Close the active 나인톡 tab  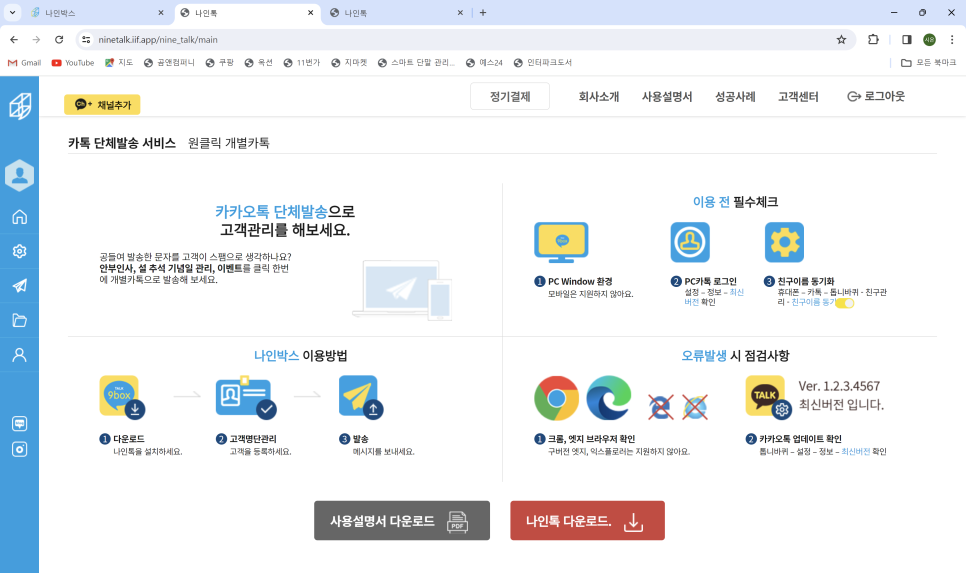coord(310,13)
